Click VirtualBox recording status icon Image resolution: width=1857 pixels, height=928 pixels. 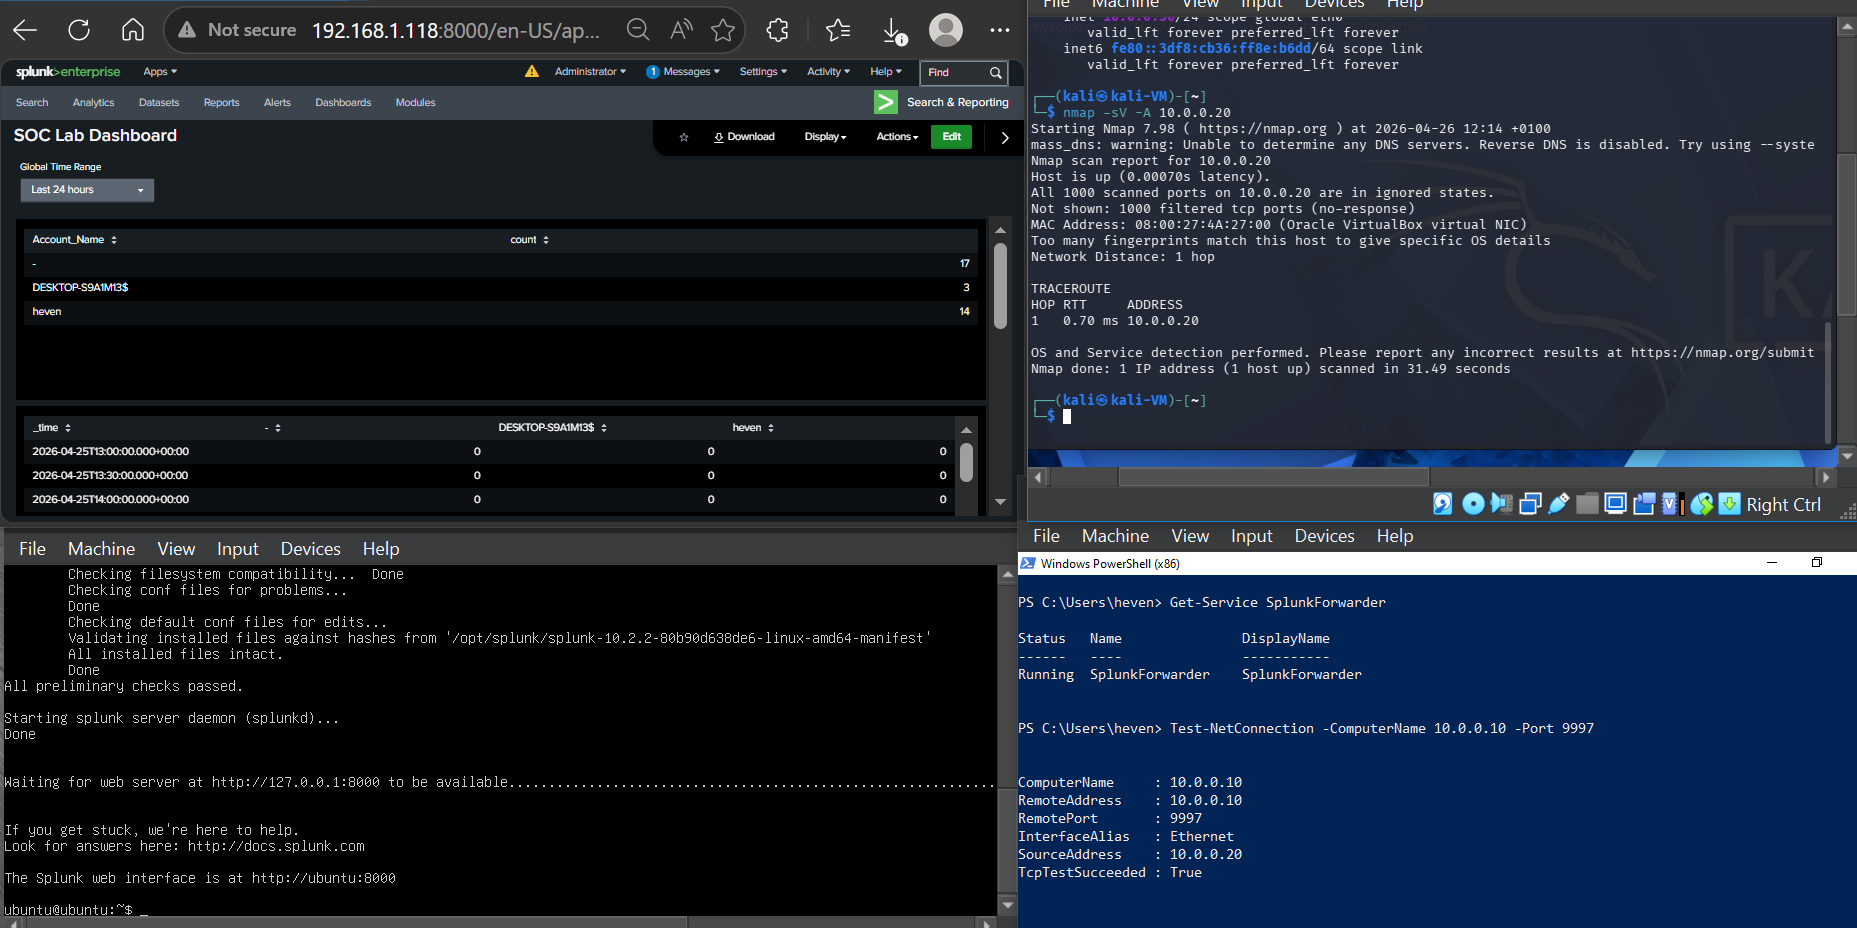(x=1644, y=504)
